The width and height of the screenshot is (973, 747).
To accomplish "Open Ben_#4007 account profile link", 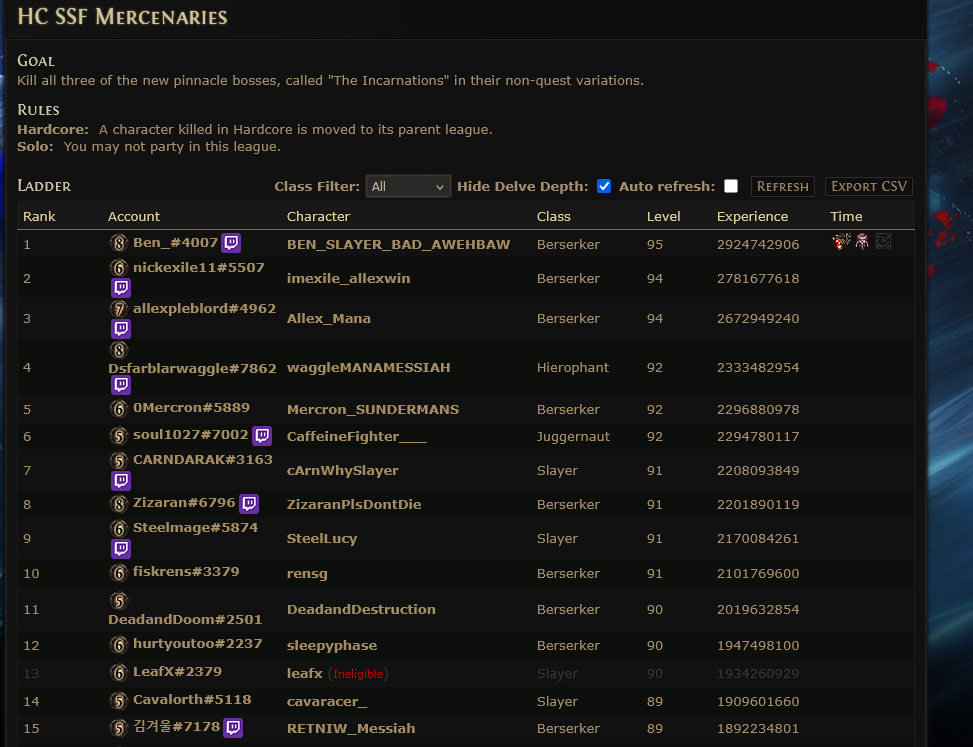I will [x=175, y=243].
